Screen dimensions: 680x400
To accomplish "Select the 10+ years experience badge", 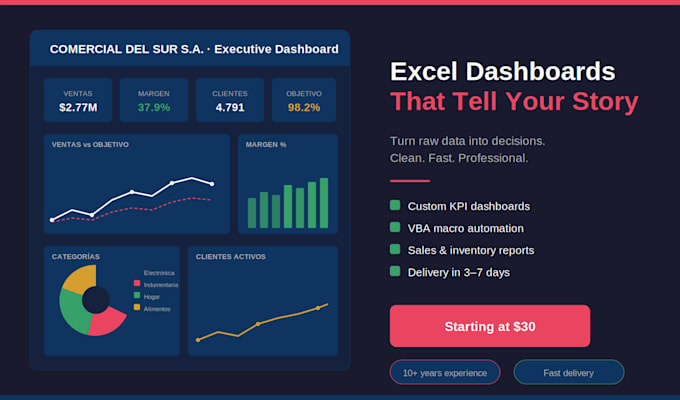I will click(x=445, y=372).
